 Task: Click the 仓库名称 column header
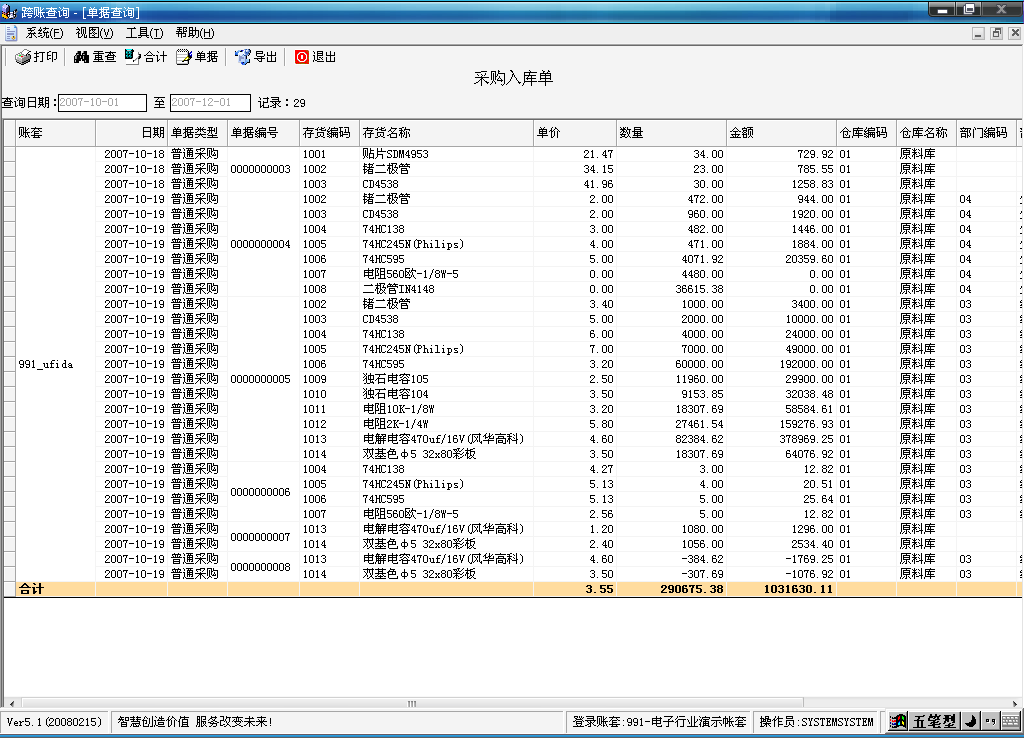pyautogui.click(x=926, y=133)
